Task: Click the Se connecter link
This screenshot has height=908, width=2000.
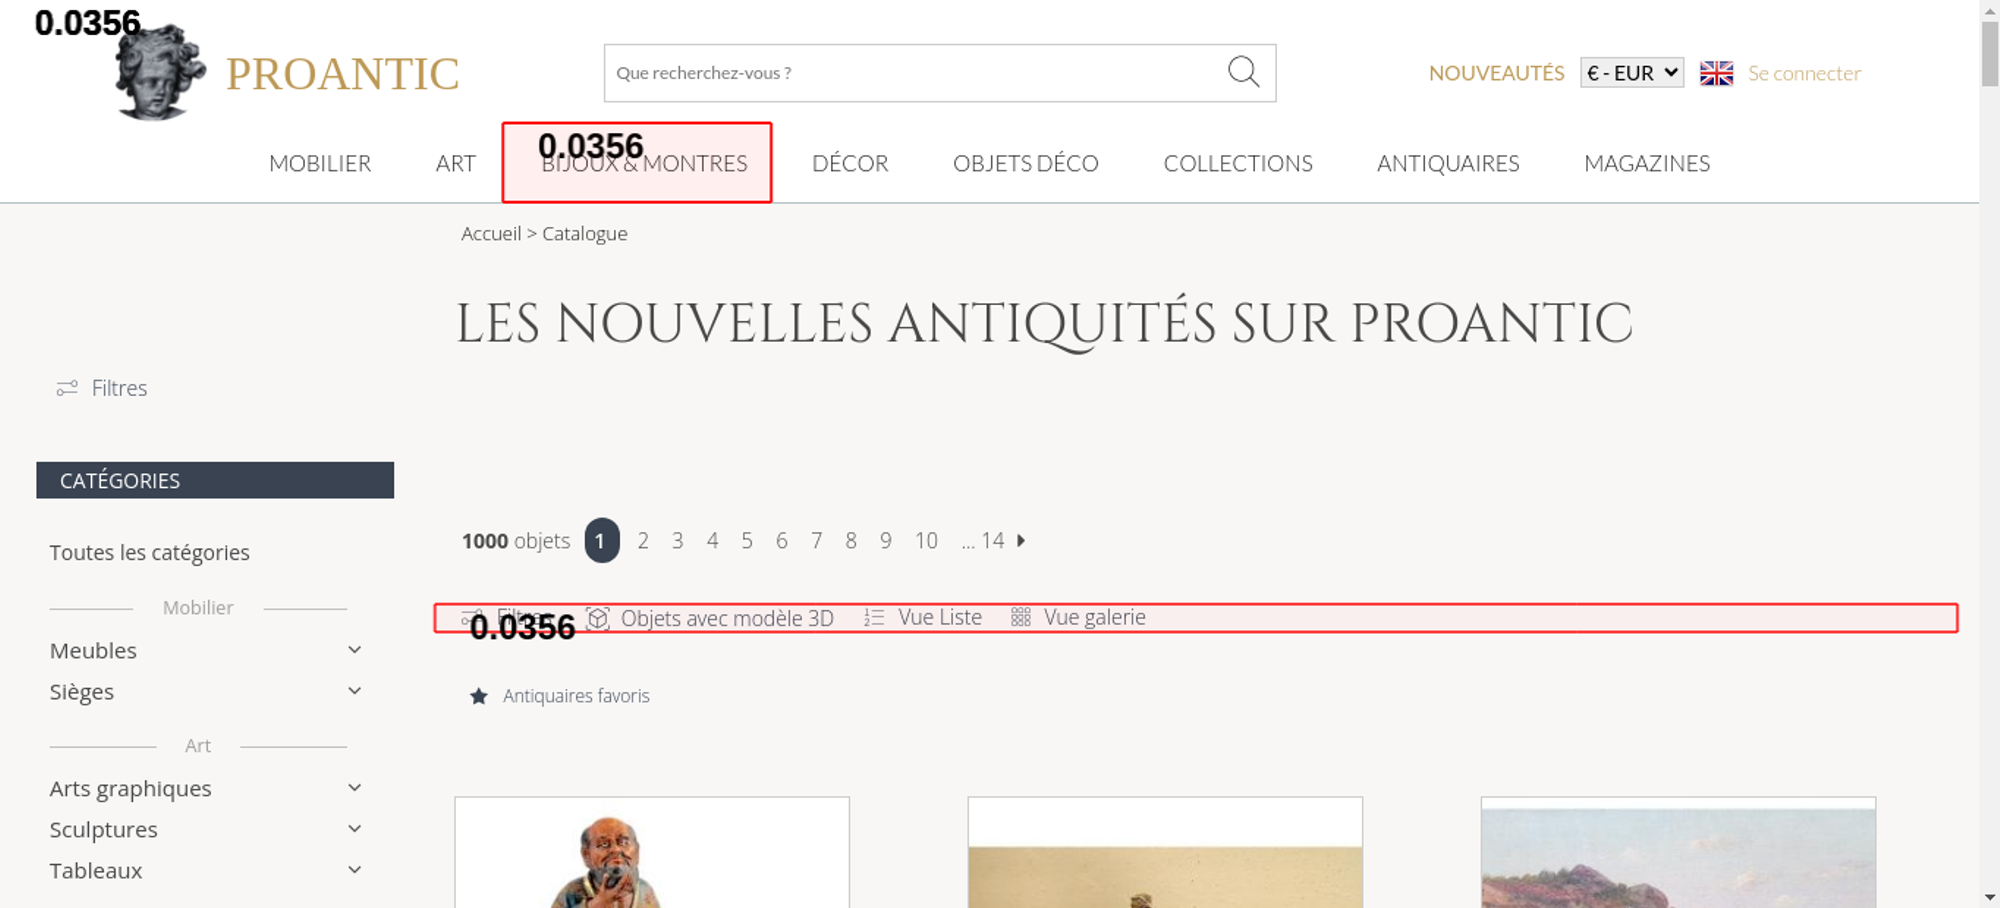Action: [1804, 73]
